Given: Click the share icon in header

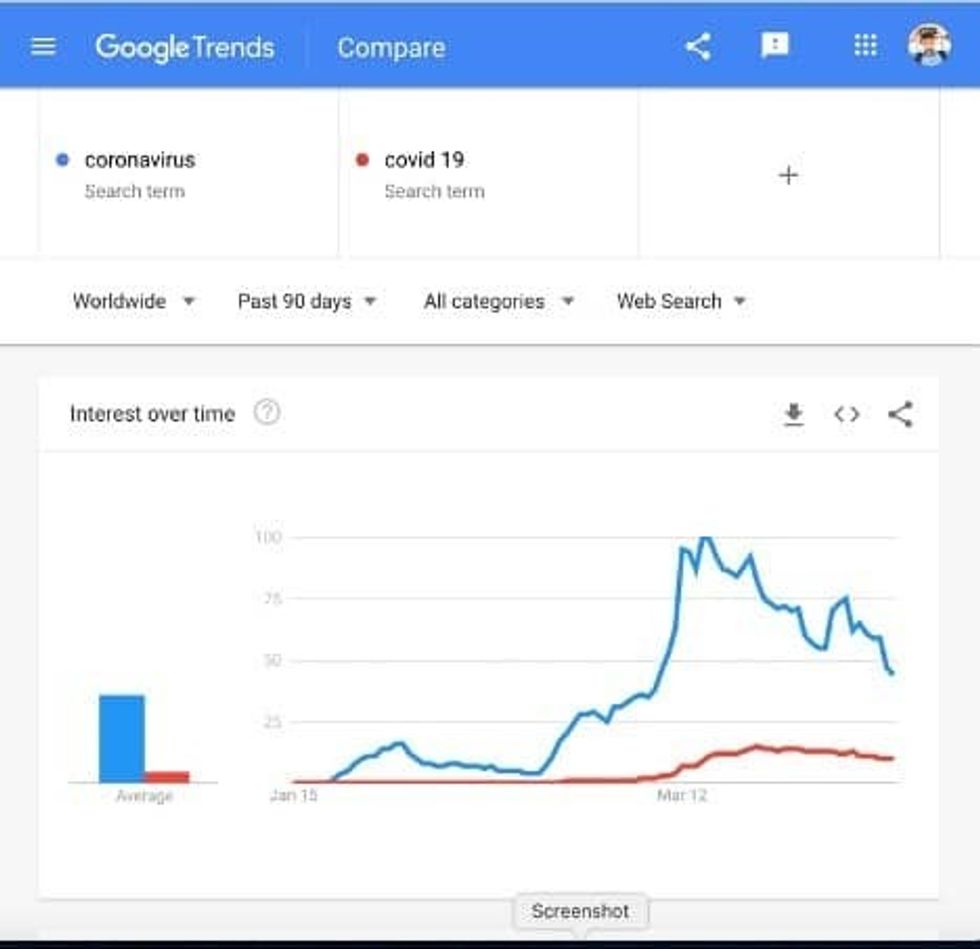Looking at the screenshot, I should 698,46.
